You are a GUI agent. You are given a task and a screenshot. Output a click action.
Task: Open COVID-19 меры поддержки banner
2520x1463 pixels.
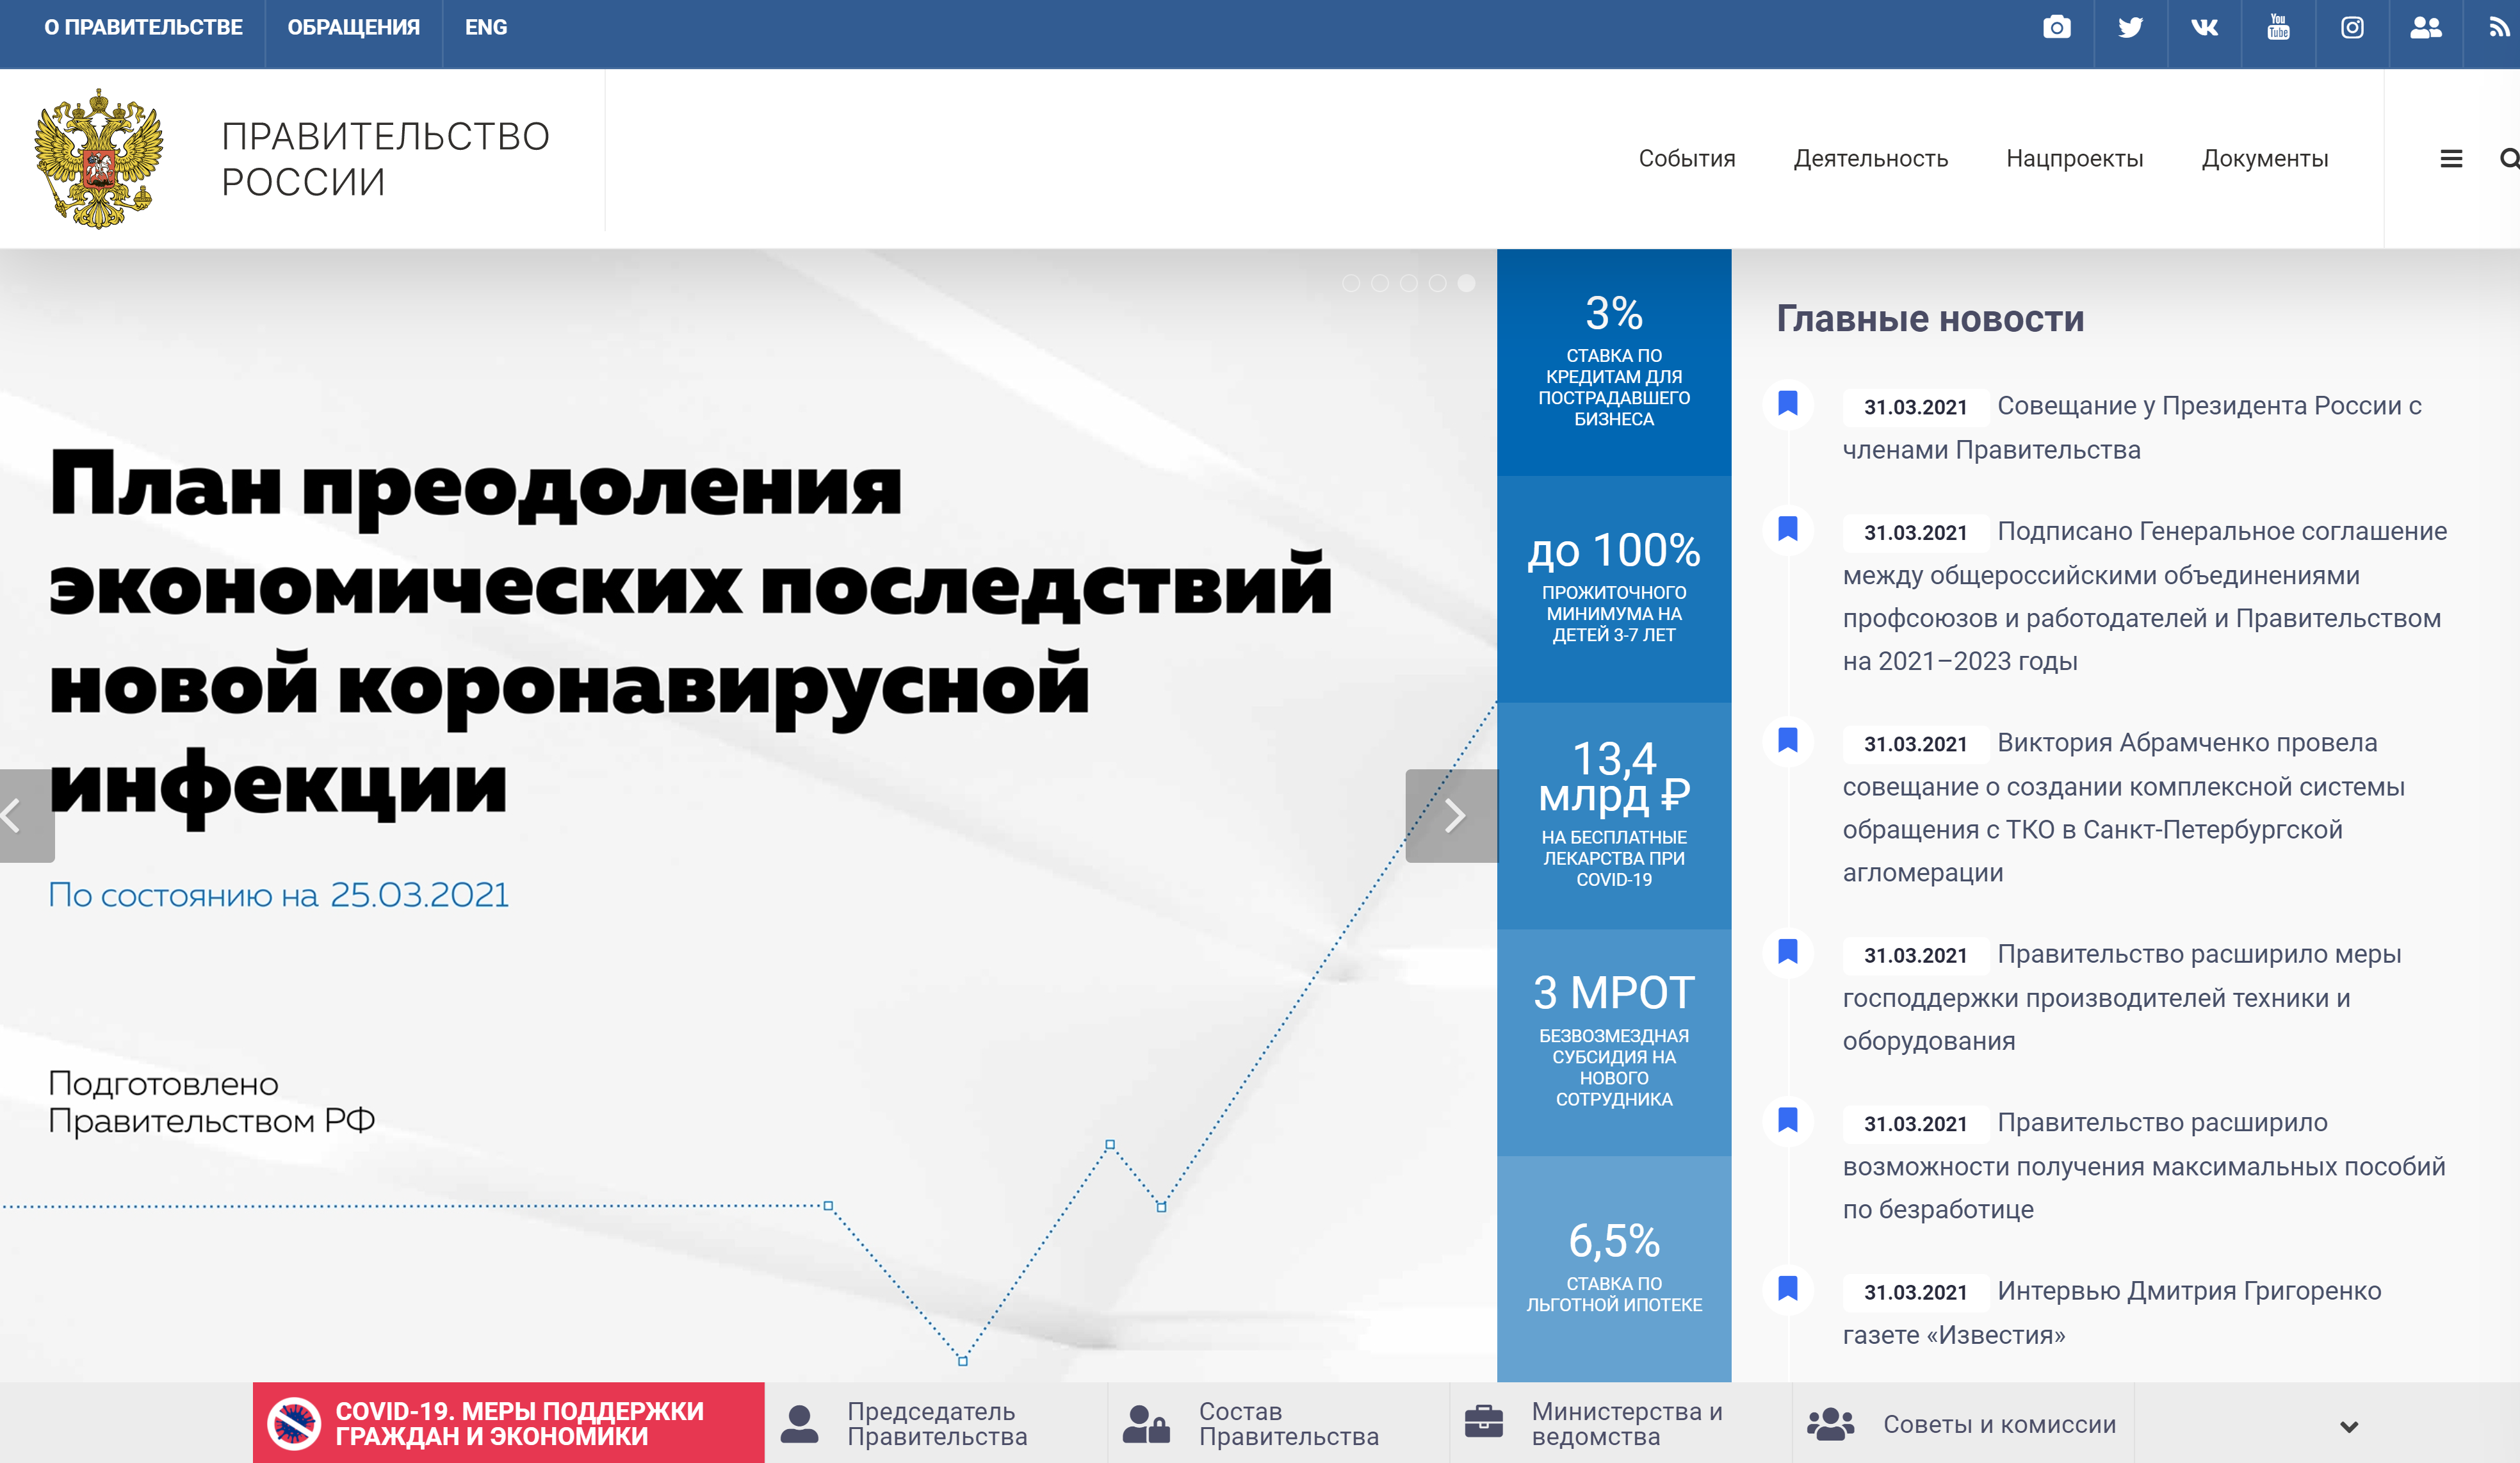pos(508,1422)
